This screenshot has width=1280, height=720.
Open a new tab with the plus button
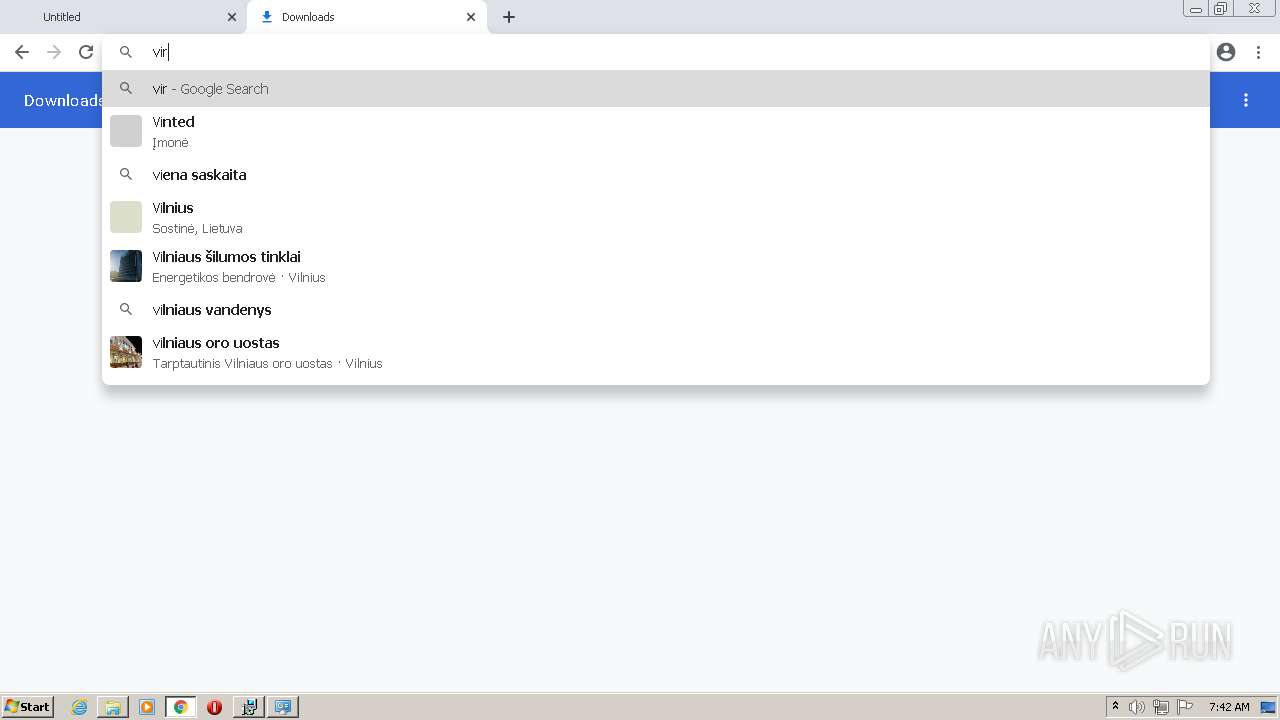pos(508,17)
